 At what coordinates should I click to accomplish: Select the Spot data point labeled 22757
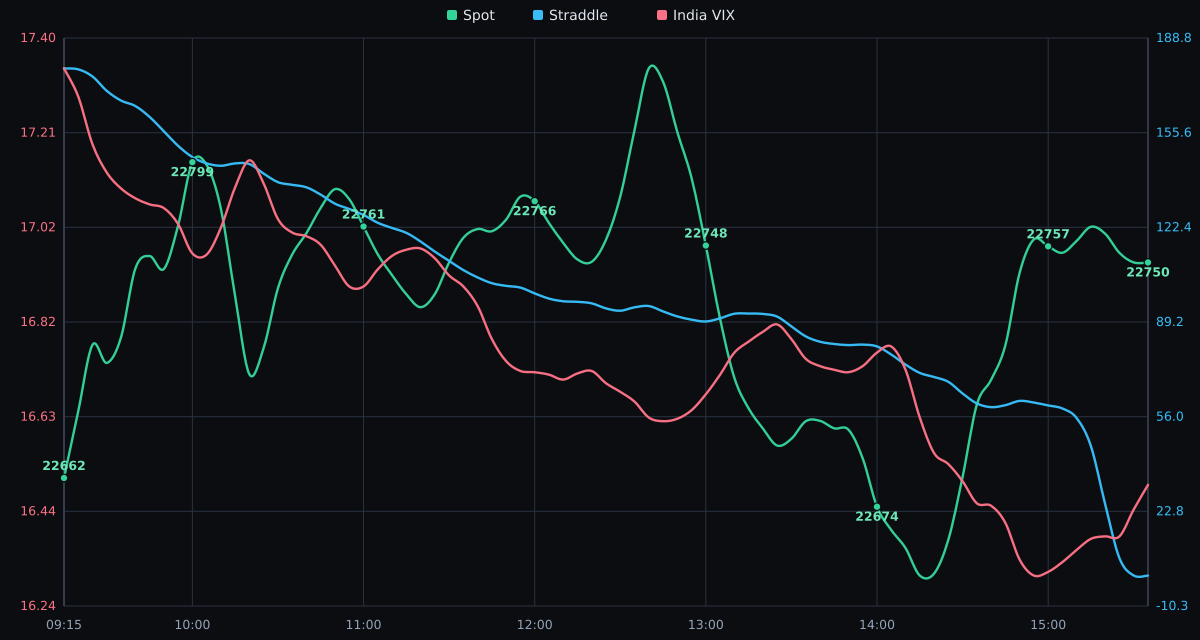pos(1048,246)
